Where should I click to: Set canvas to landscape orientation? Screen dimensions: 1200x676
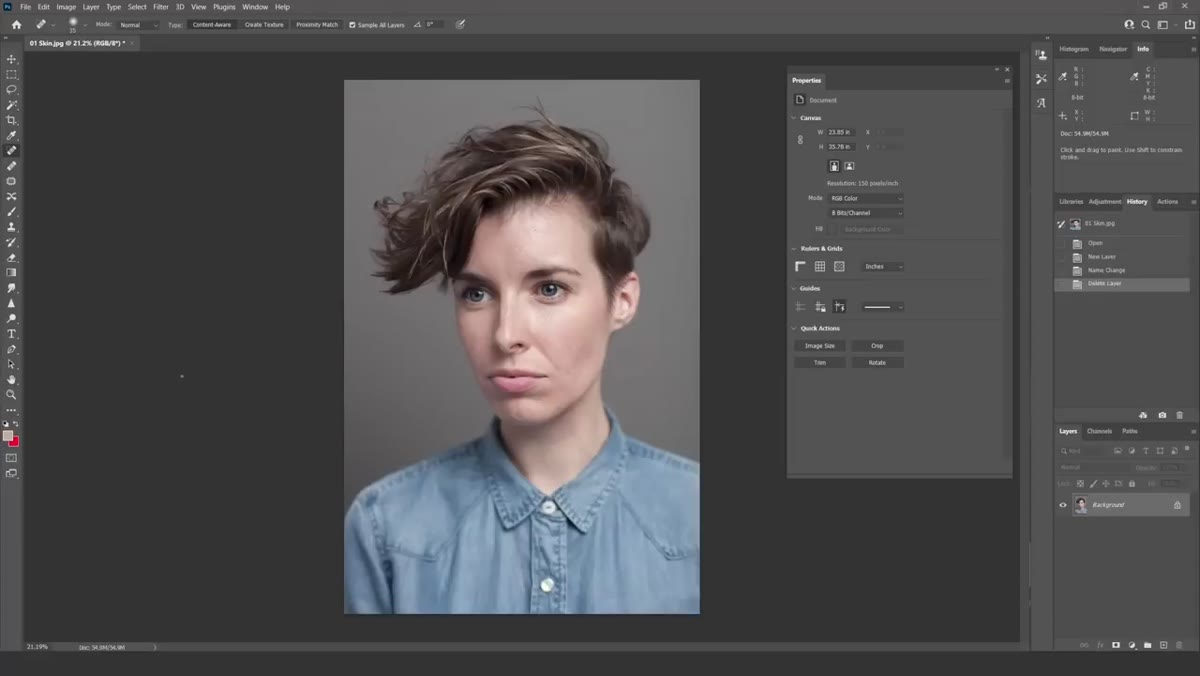(x=849, y=166)
